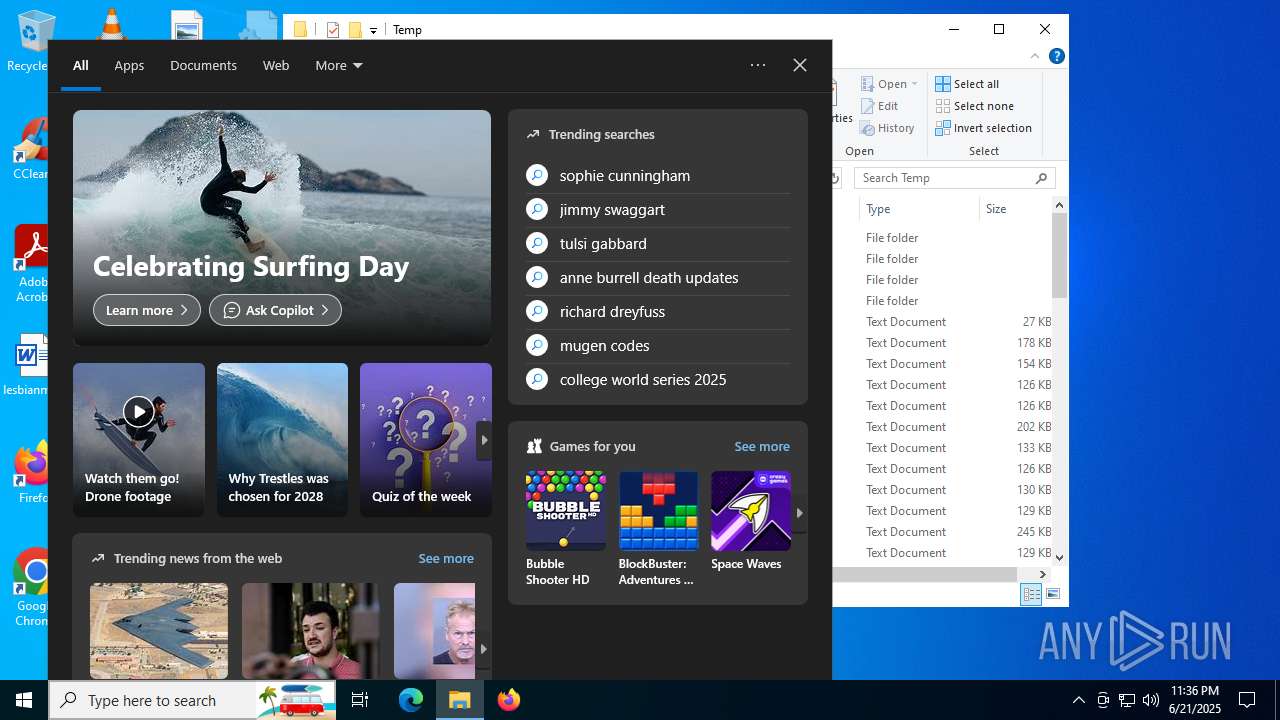Launch Microsoft Edge from taskbar
The image size is (1280, 720).
pos(411,700)
